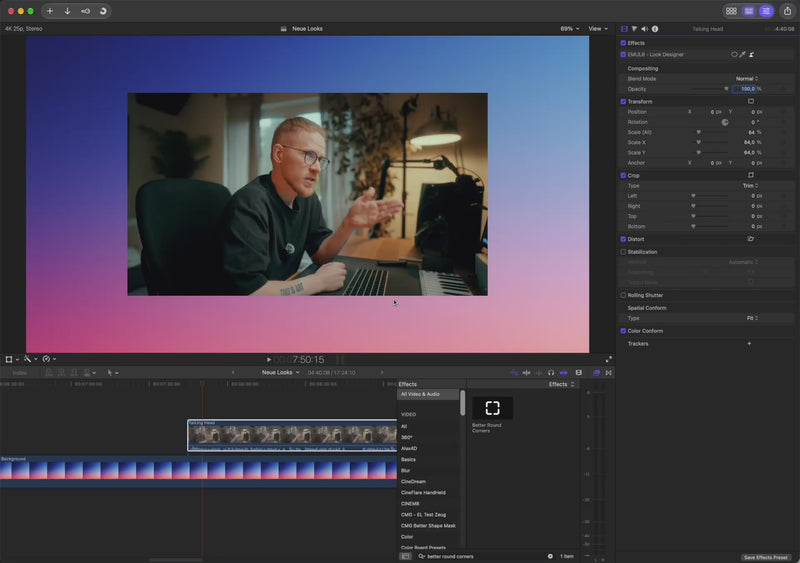
Task: Click the share export icon
Action: (787, 11)
